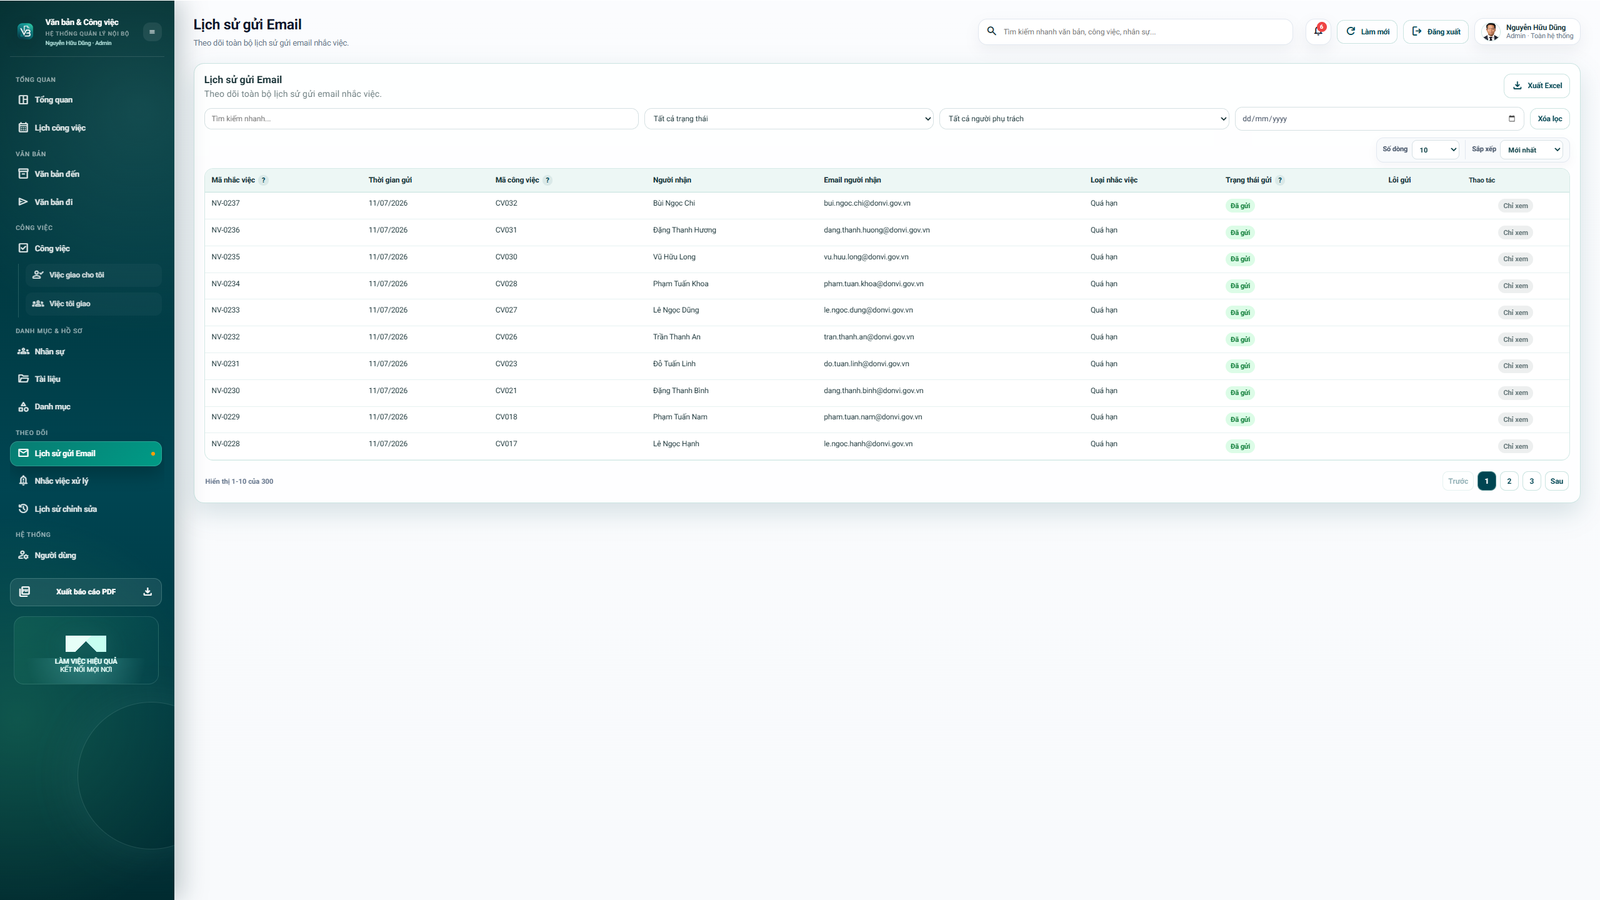Open the Sắp xếp Mới nhất dropdown

1533,150
